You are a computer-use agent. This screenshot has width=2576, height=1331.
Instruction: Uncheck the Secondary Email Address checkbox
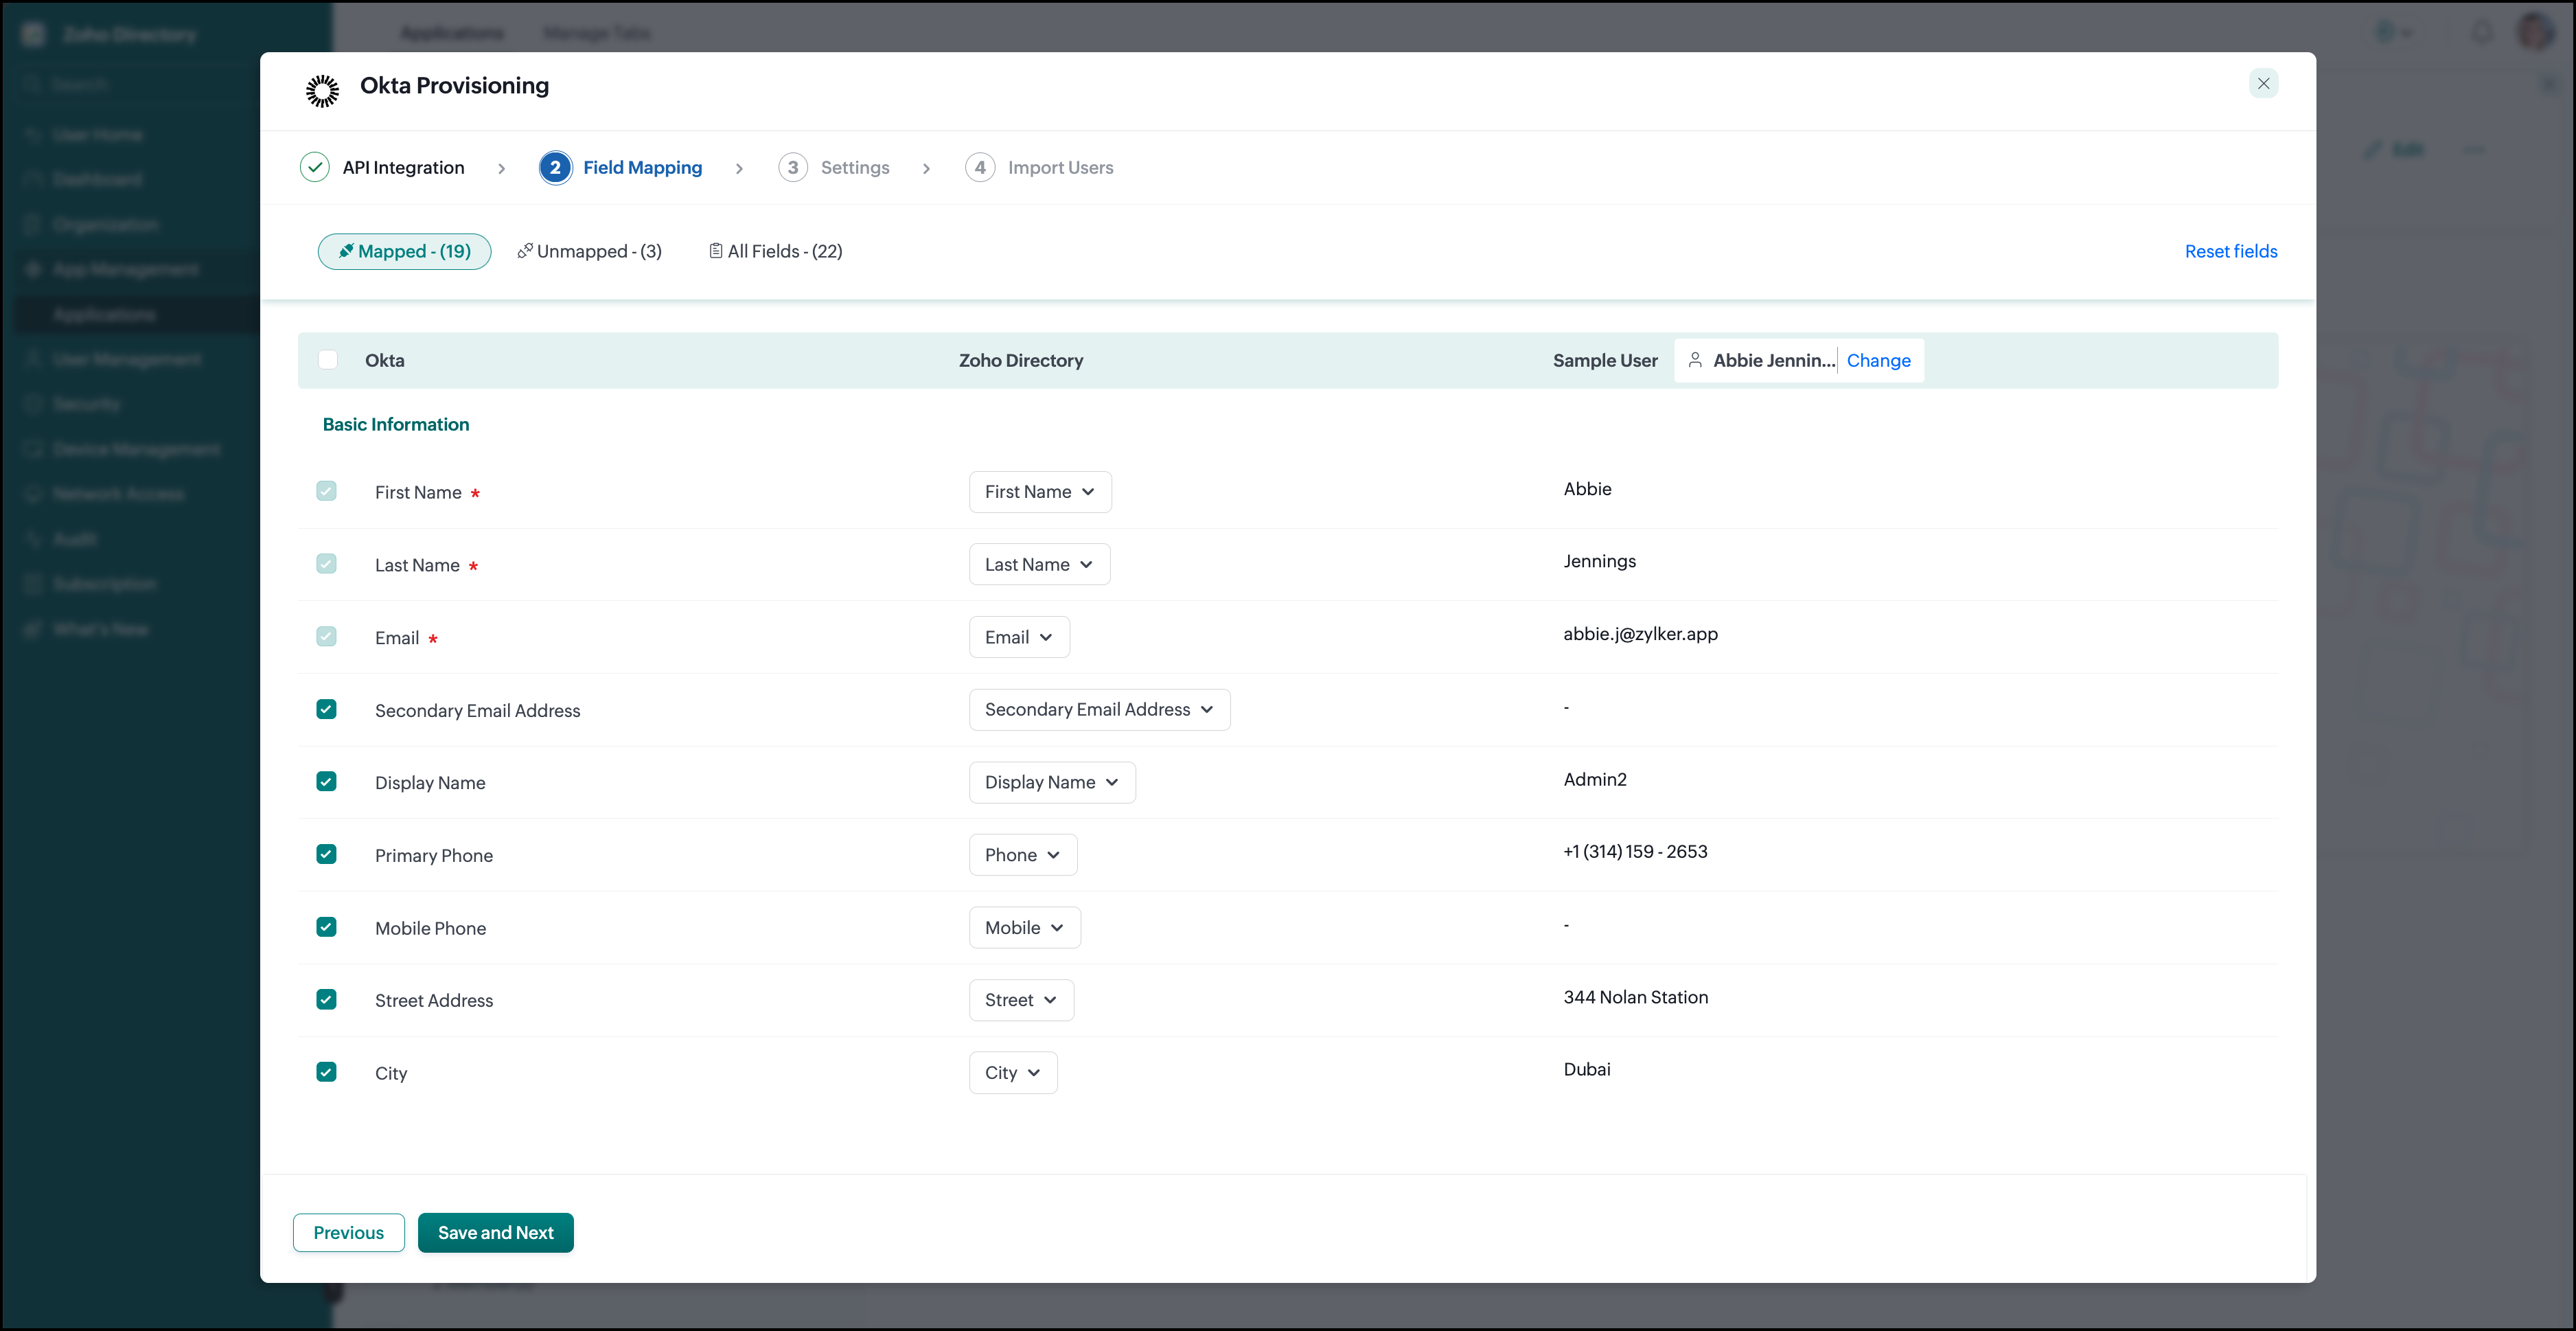click(326, 709)
